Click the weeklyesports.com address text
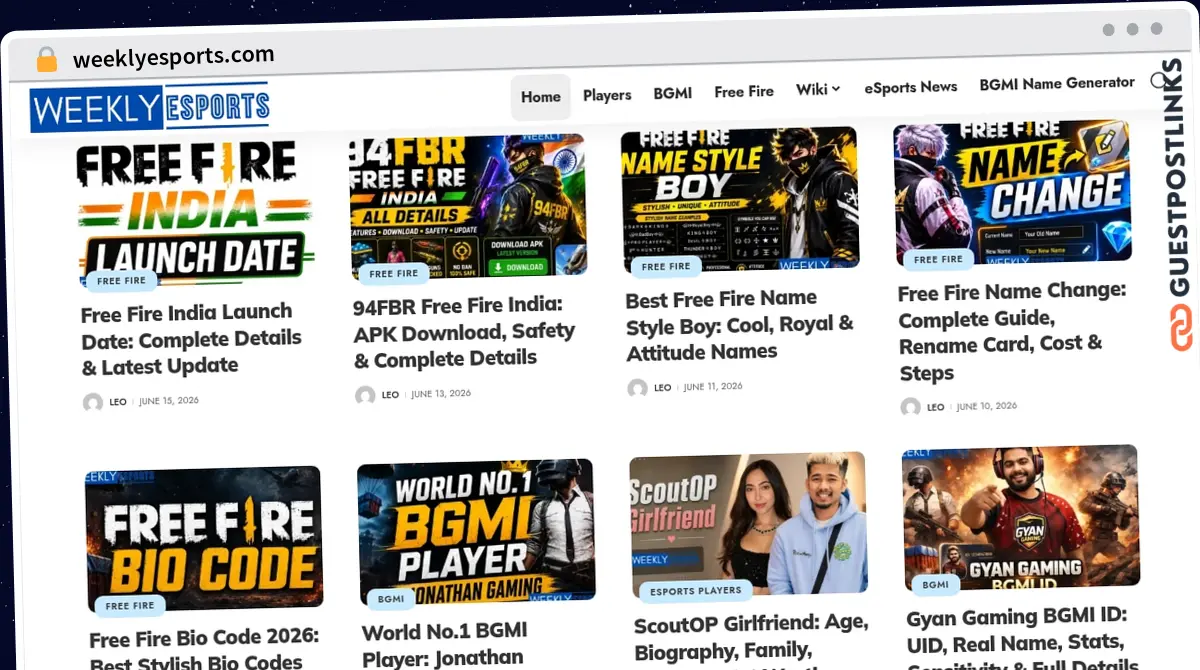The height and width of the screenshot is (670, 1200). [x=173, y=57]
